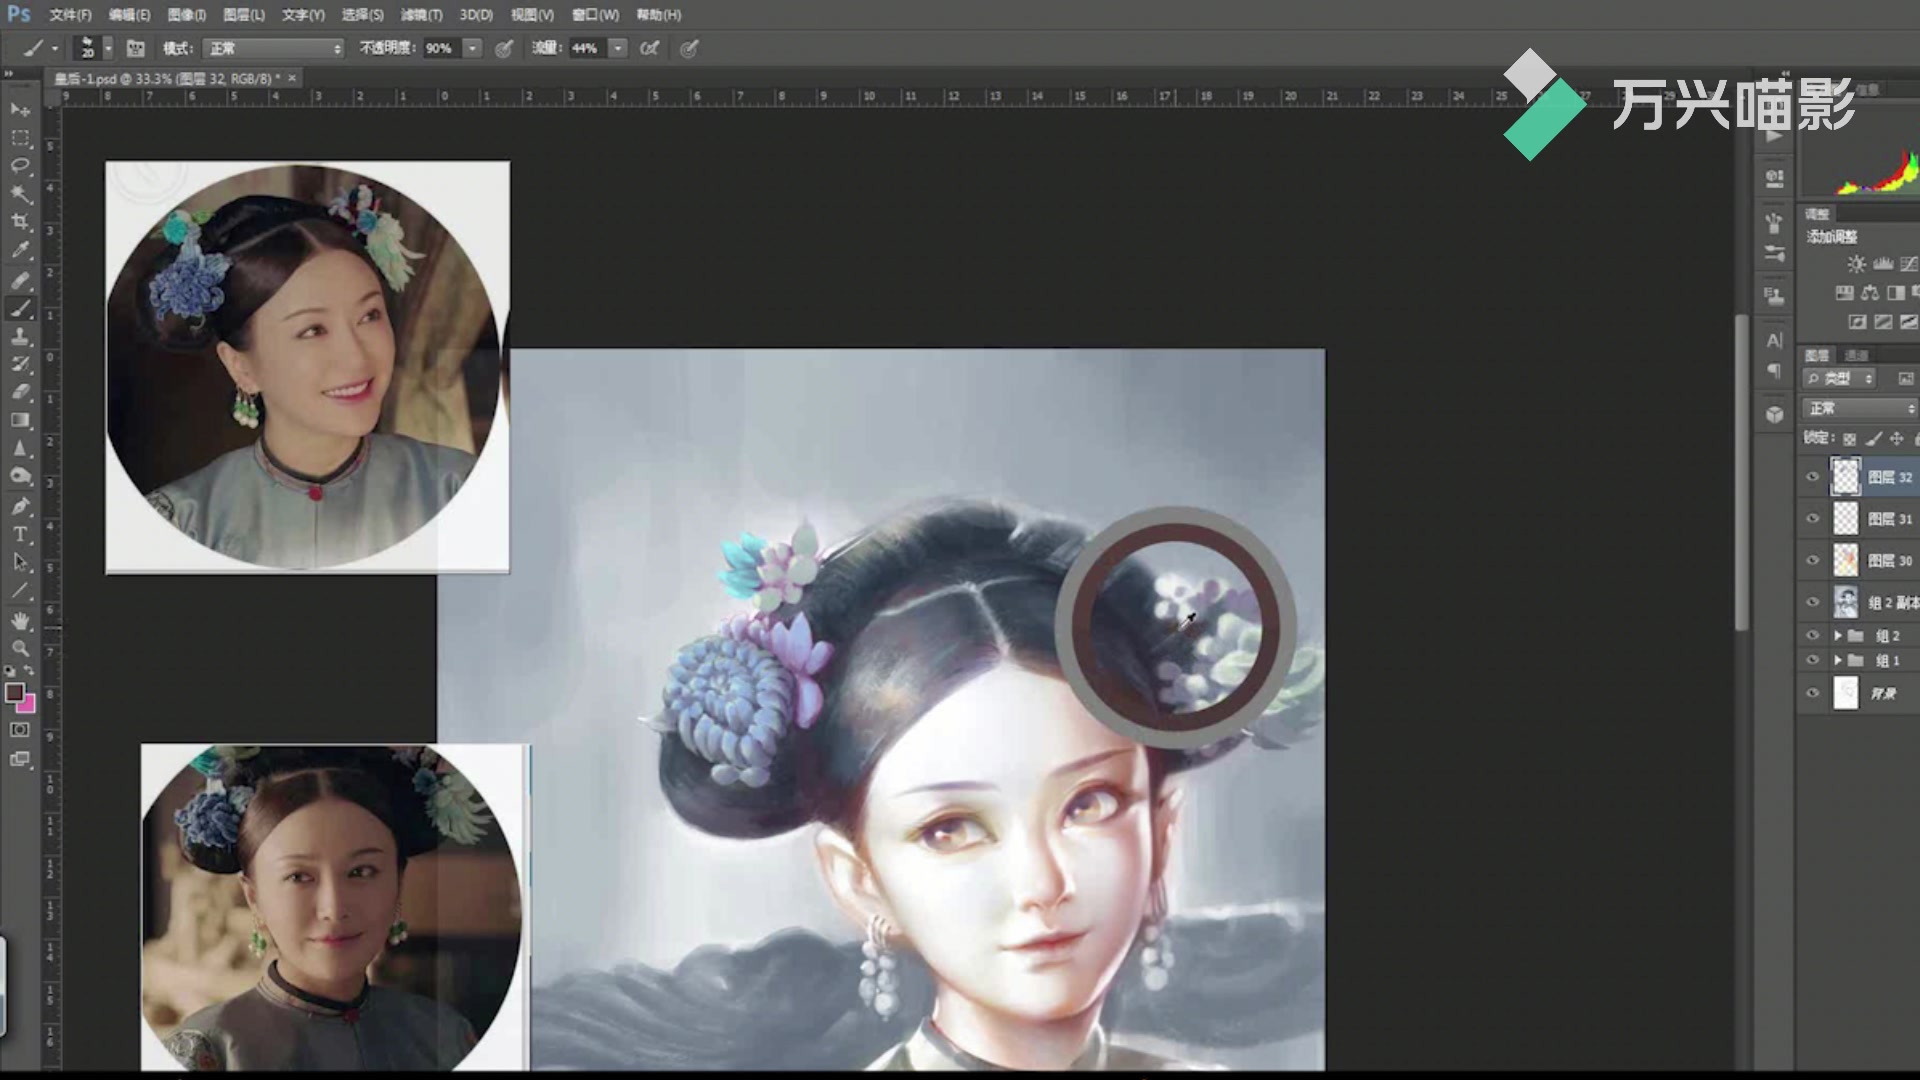
Task: Open the brush panel toggle icon
Action: coord(136,48)
